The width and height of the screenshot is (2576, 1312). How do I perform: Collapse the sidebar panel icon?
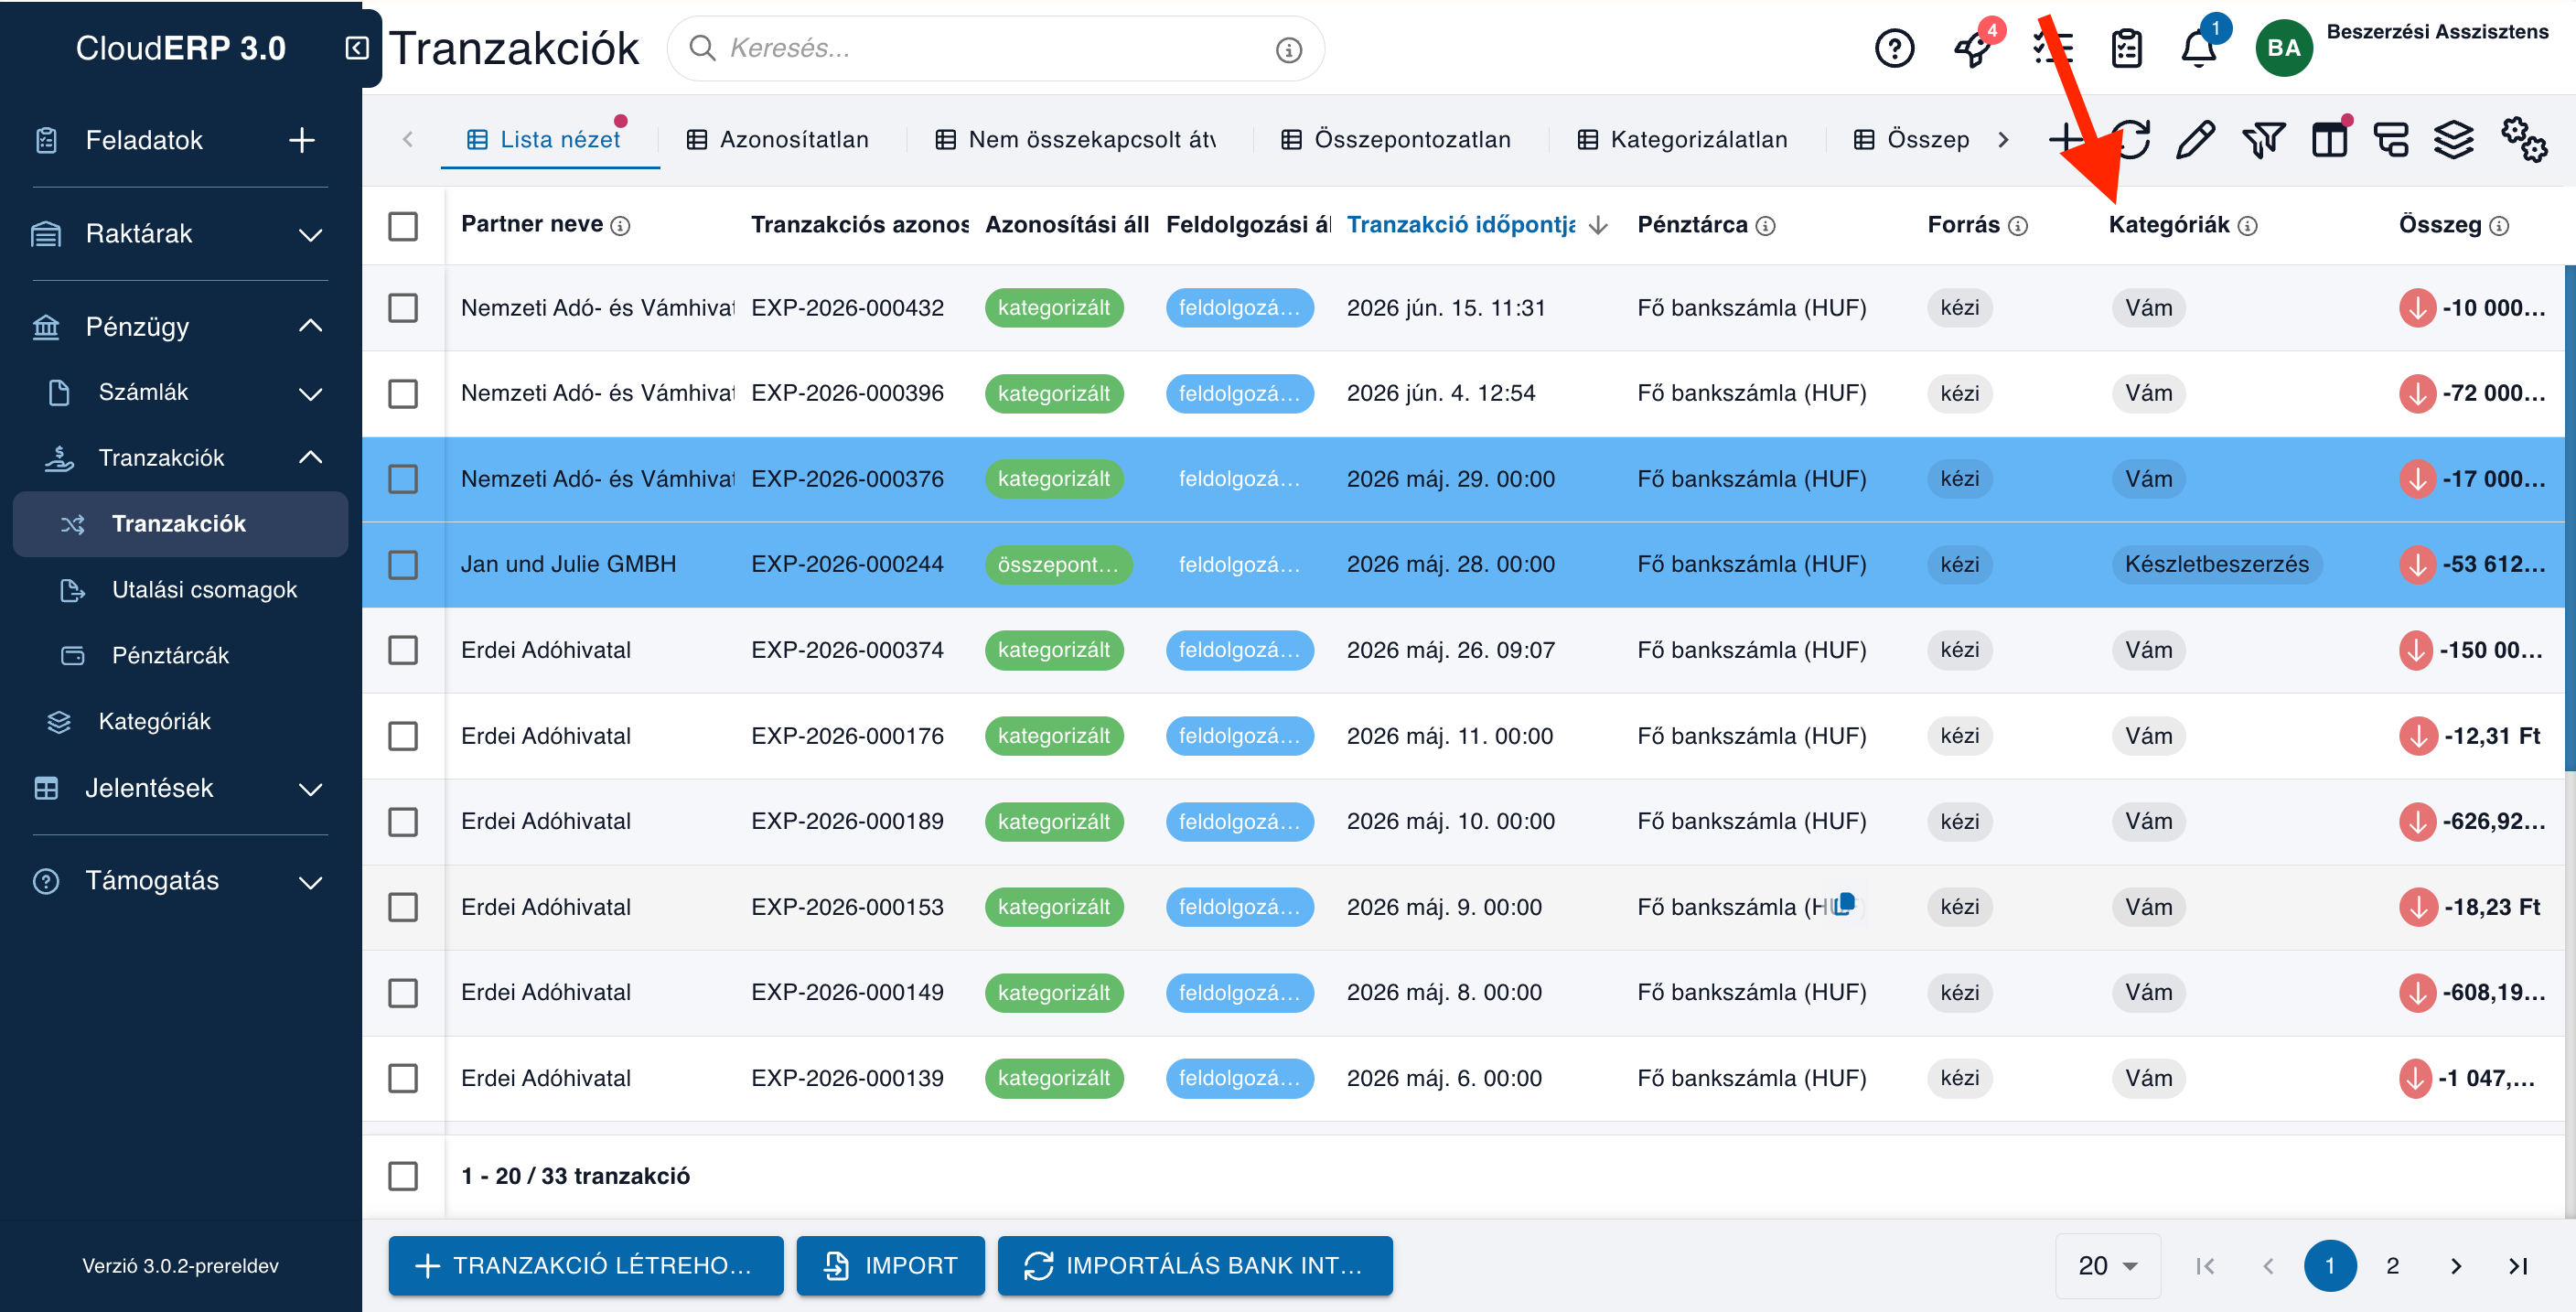pyautogui.click(x=357, y=48)
